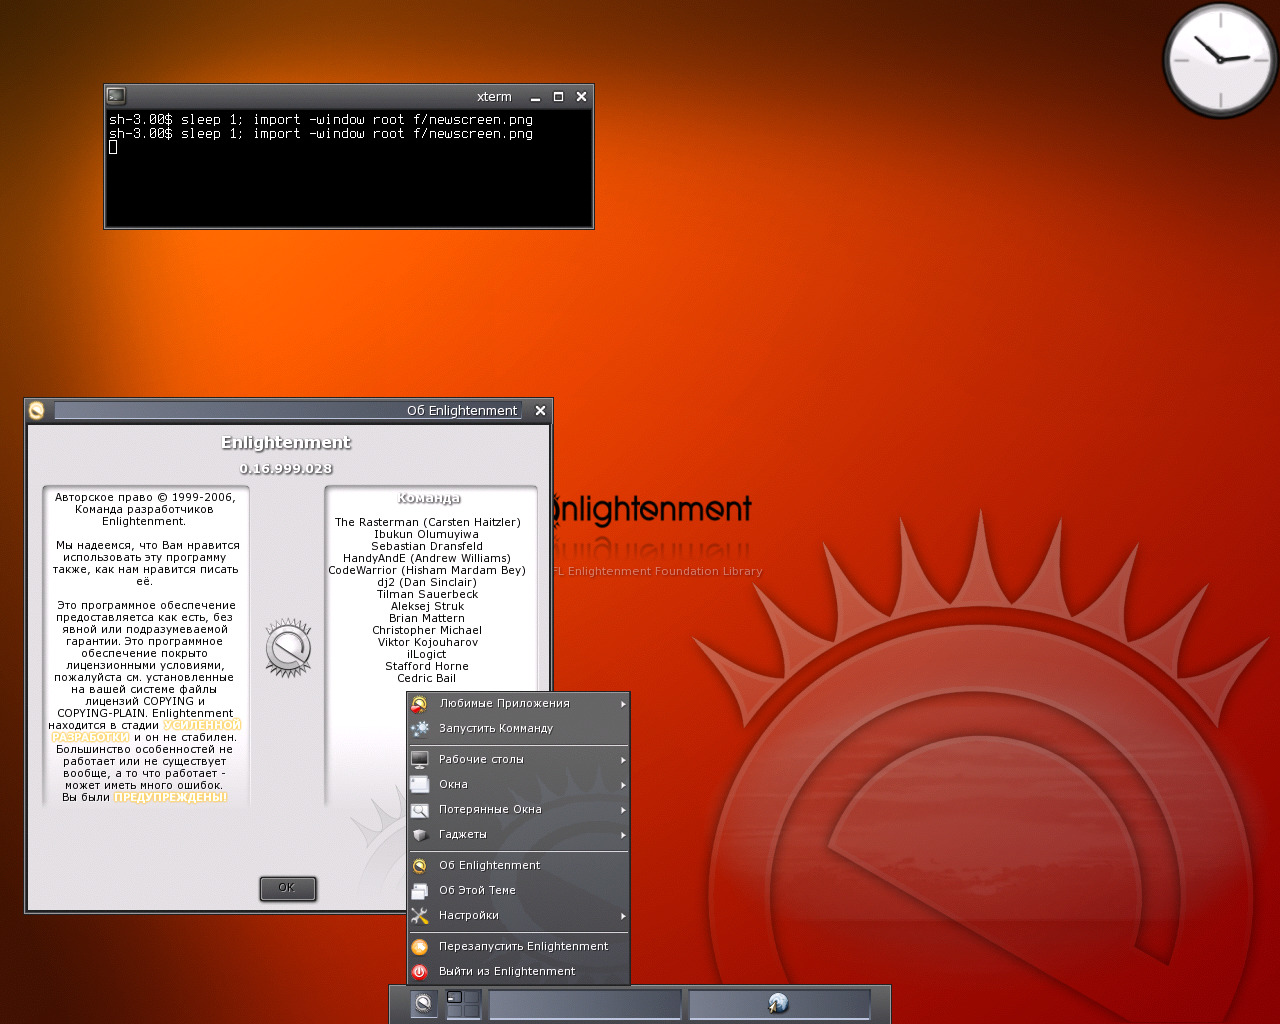Expand the Гаджеты submenu arrow

(623, 835)
